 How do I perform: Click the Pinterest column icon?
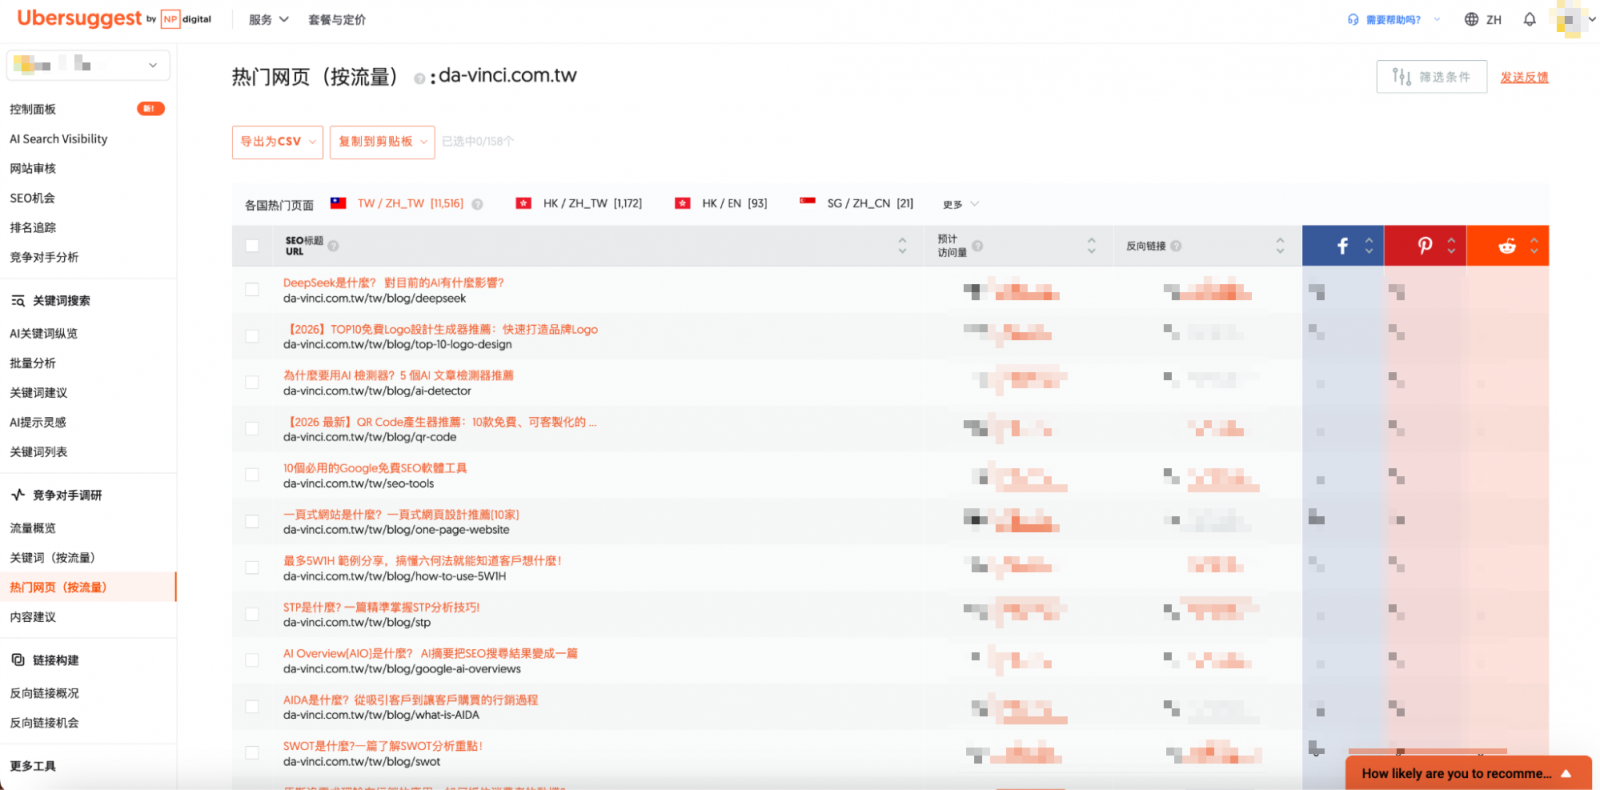[1425, 246]
